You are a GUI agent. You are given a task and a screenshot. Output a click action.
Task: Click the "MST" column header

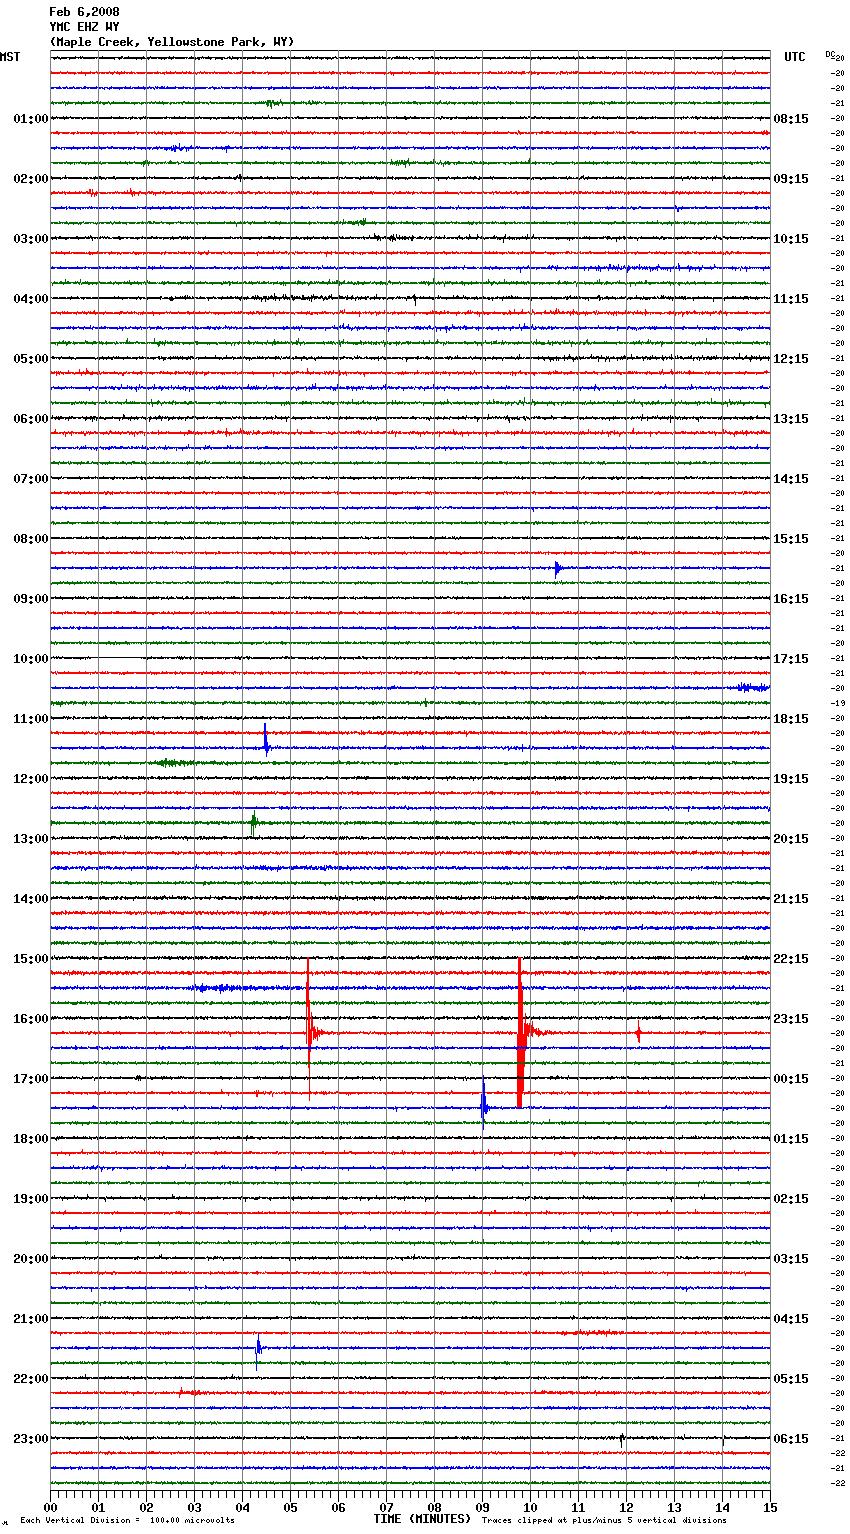10,57
